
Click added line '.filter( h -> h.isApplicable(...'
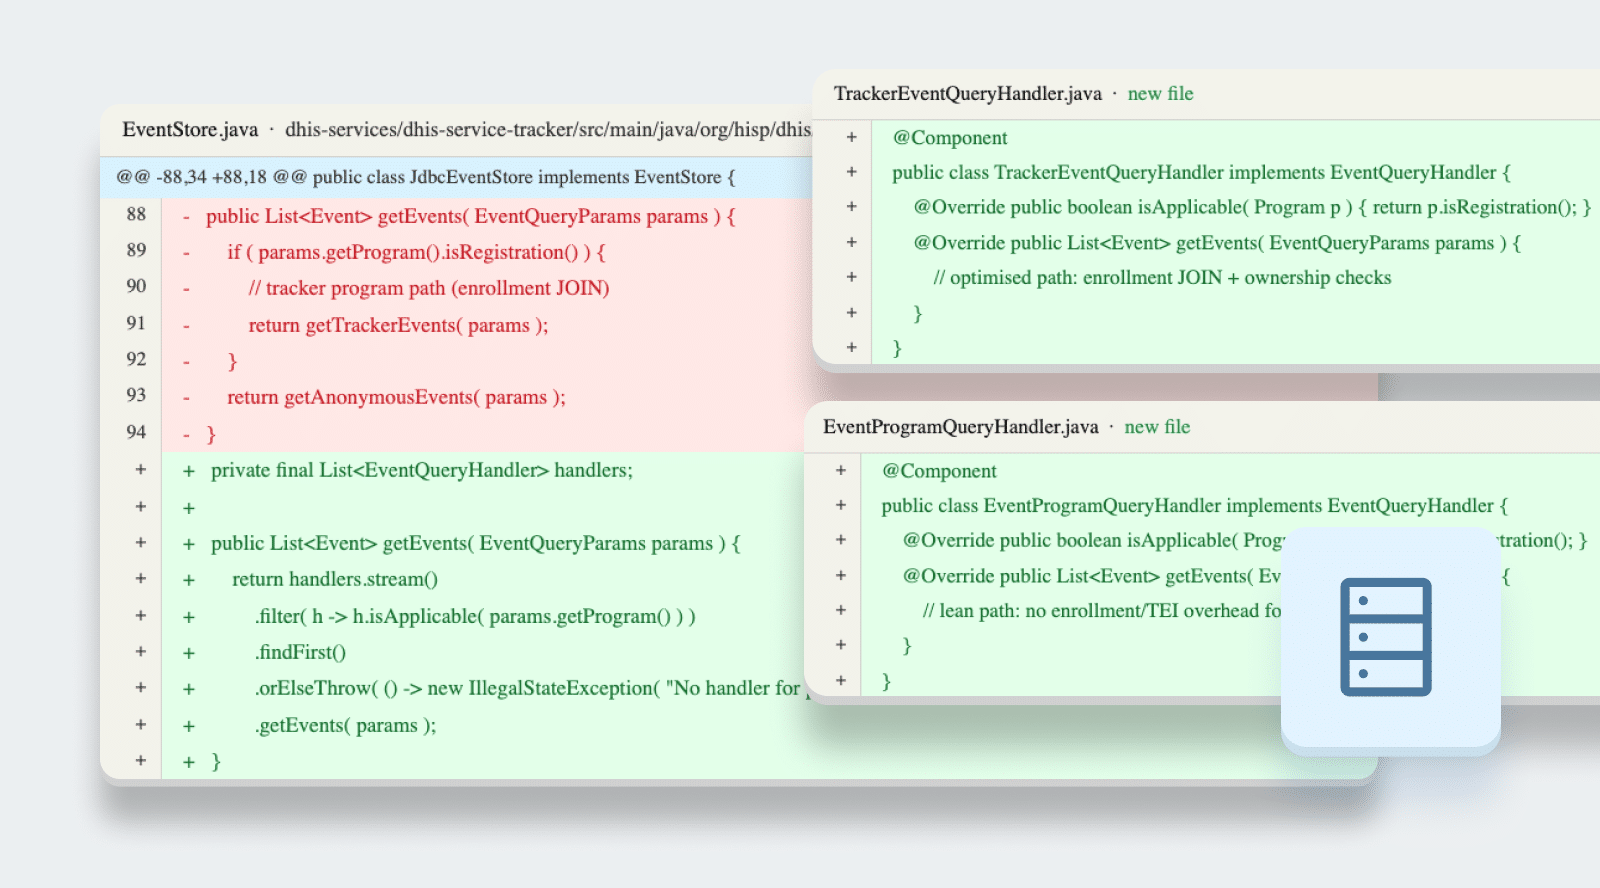(x=475, y=616)
